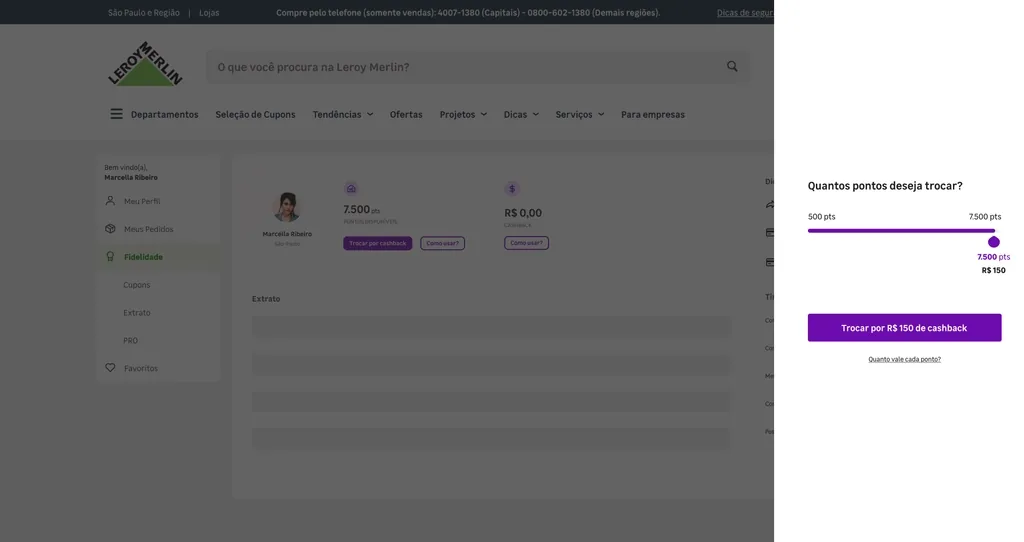Select PRO in the sidebar
1024x542 pixels.
(131, 340)
